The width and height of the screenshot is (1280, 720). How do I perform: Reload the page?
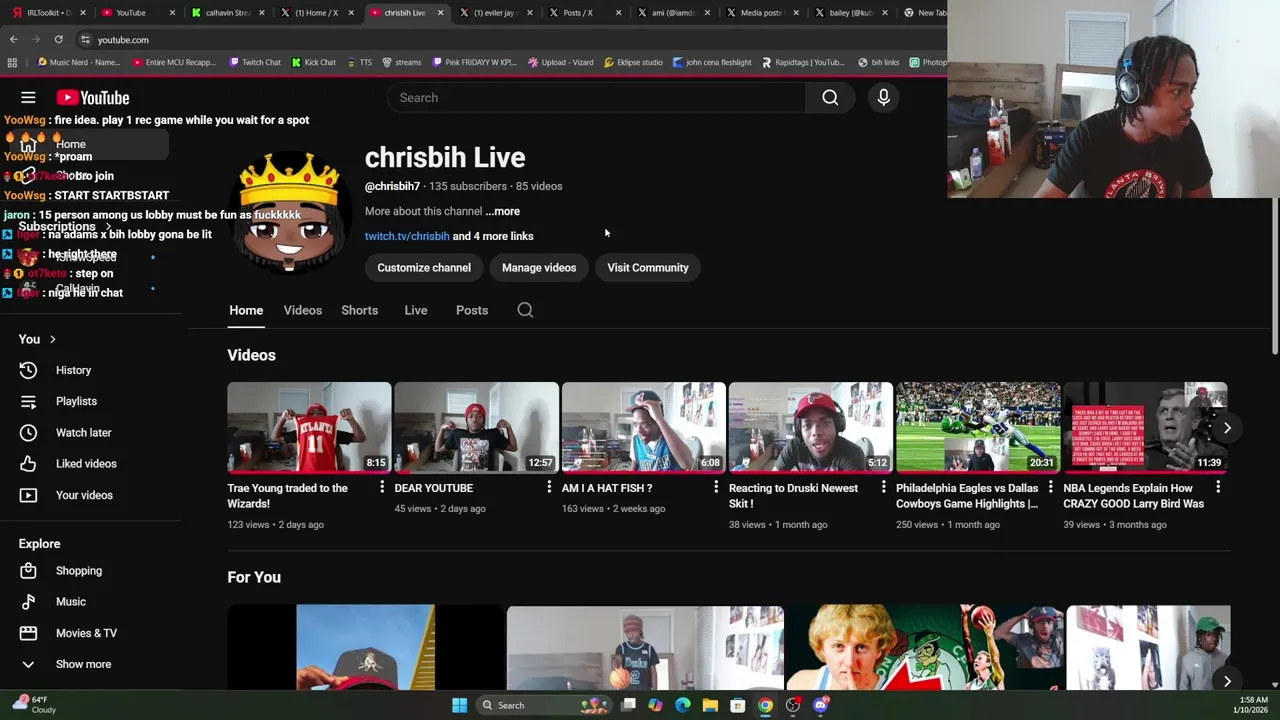coord(58,39)
